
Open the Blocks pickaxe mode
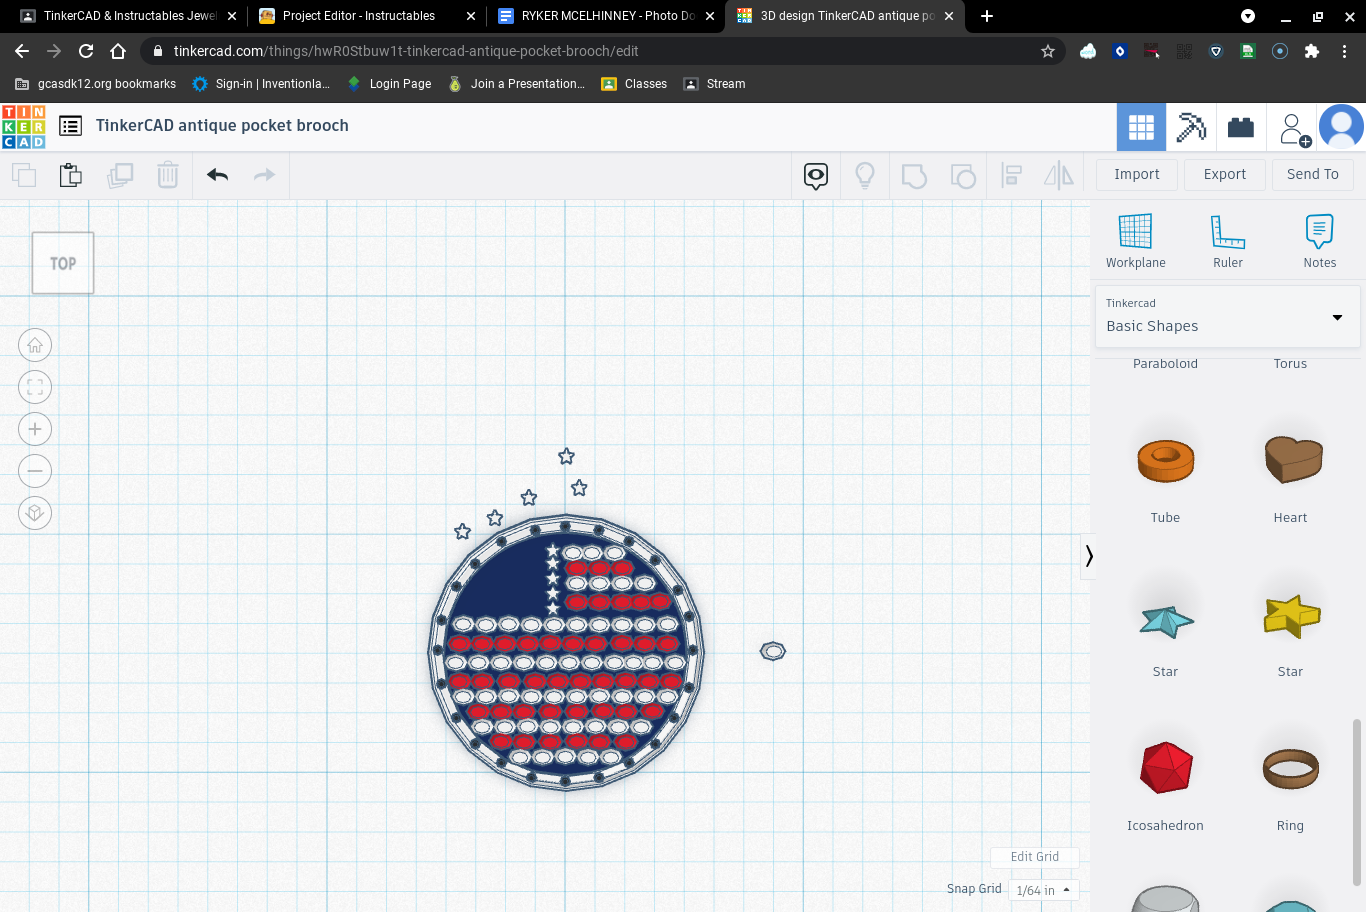click(1191, 127)
